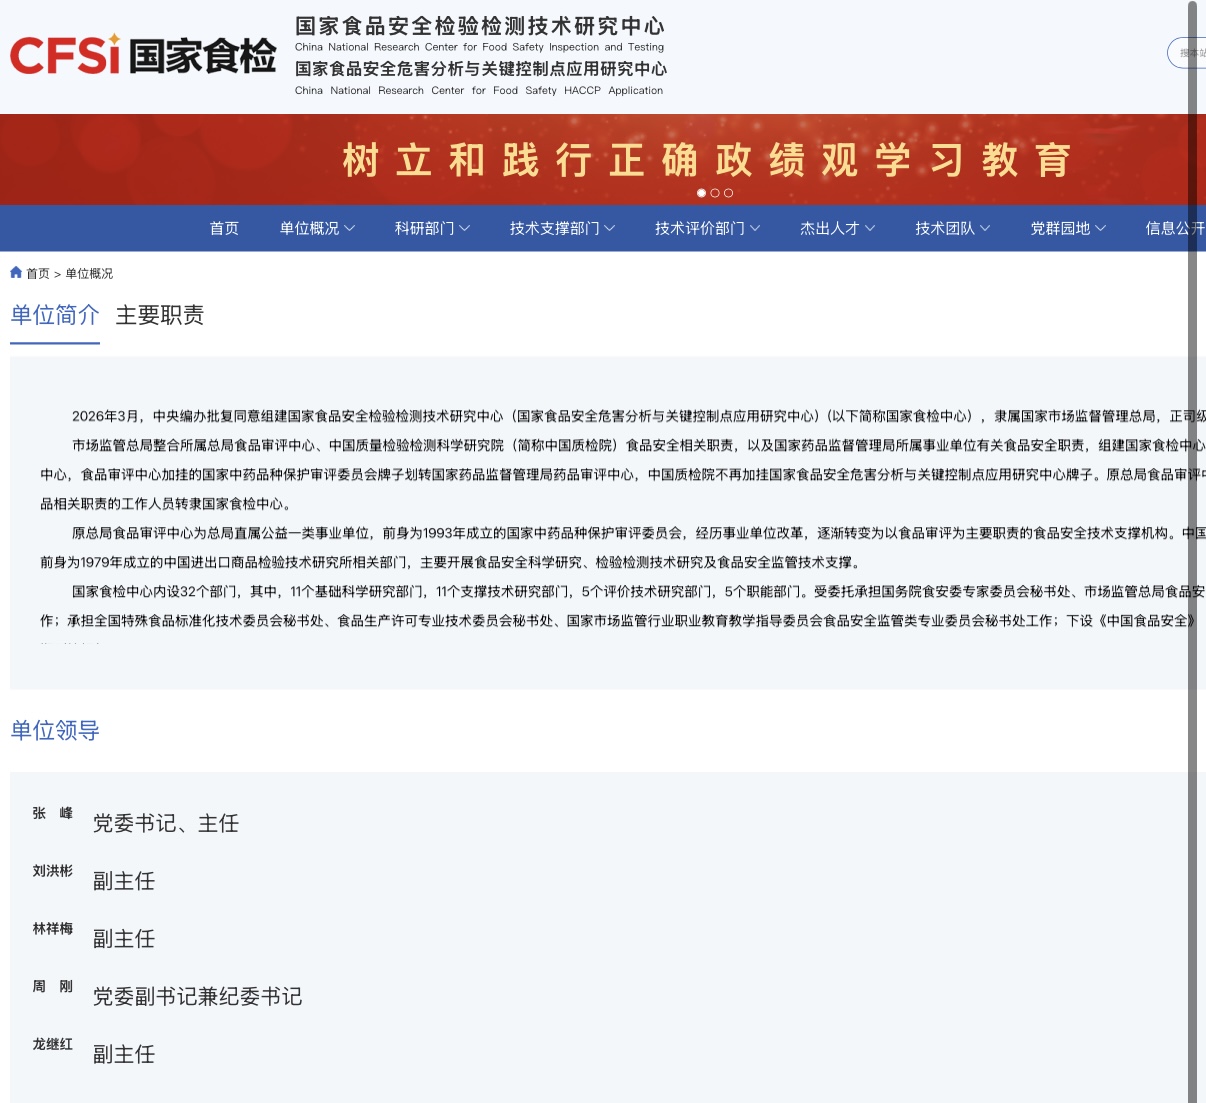Go to 首页 breadcrumb link
The image size is (1206, 1103).
click(38, 273)
